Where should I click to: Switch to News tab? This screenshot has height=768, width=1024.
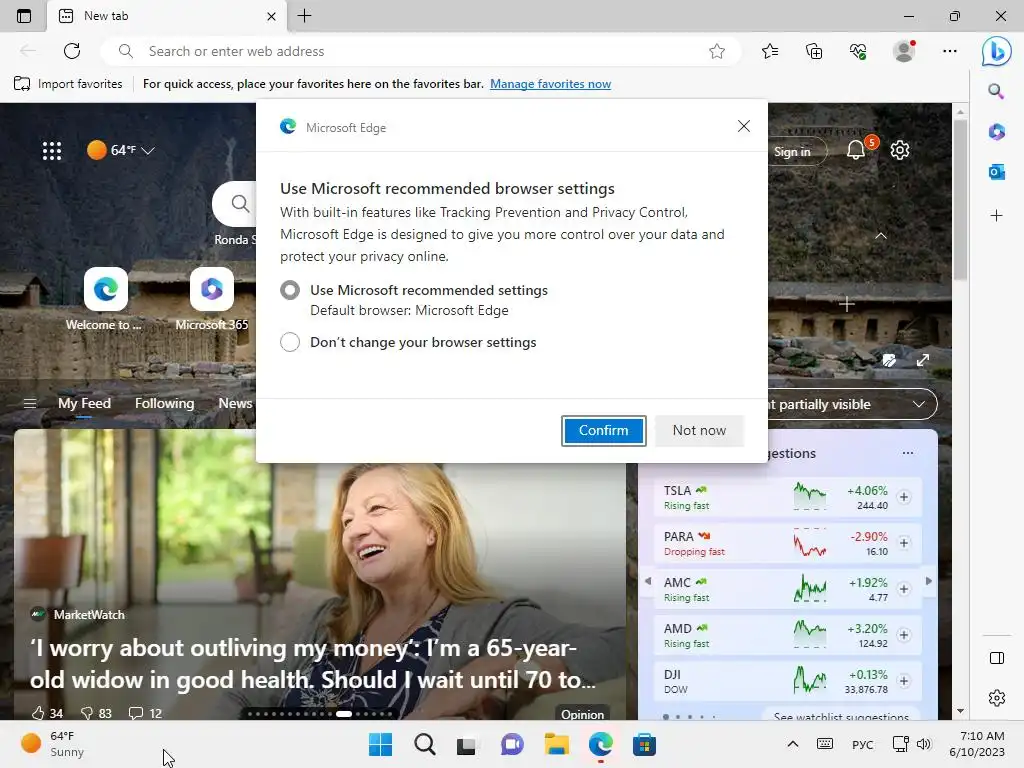pyautogui.click(x=235, y=404)
